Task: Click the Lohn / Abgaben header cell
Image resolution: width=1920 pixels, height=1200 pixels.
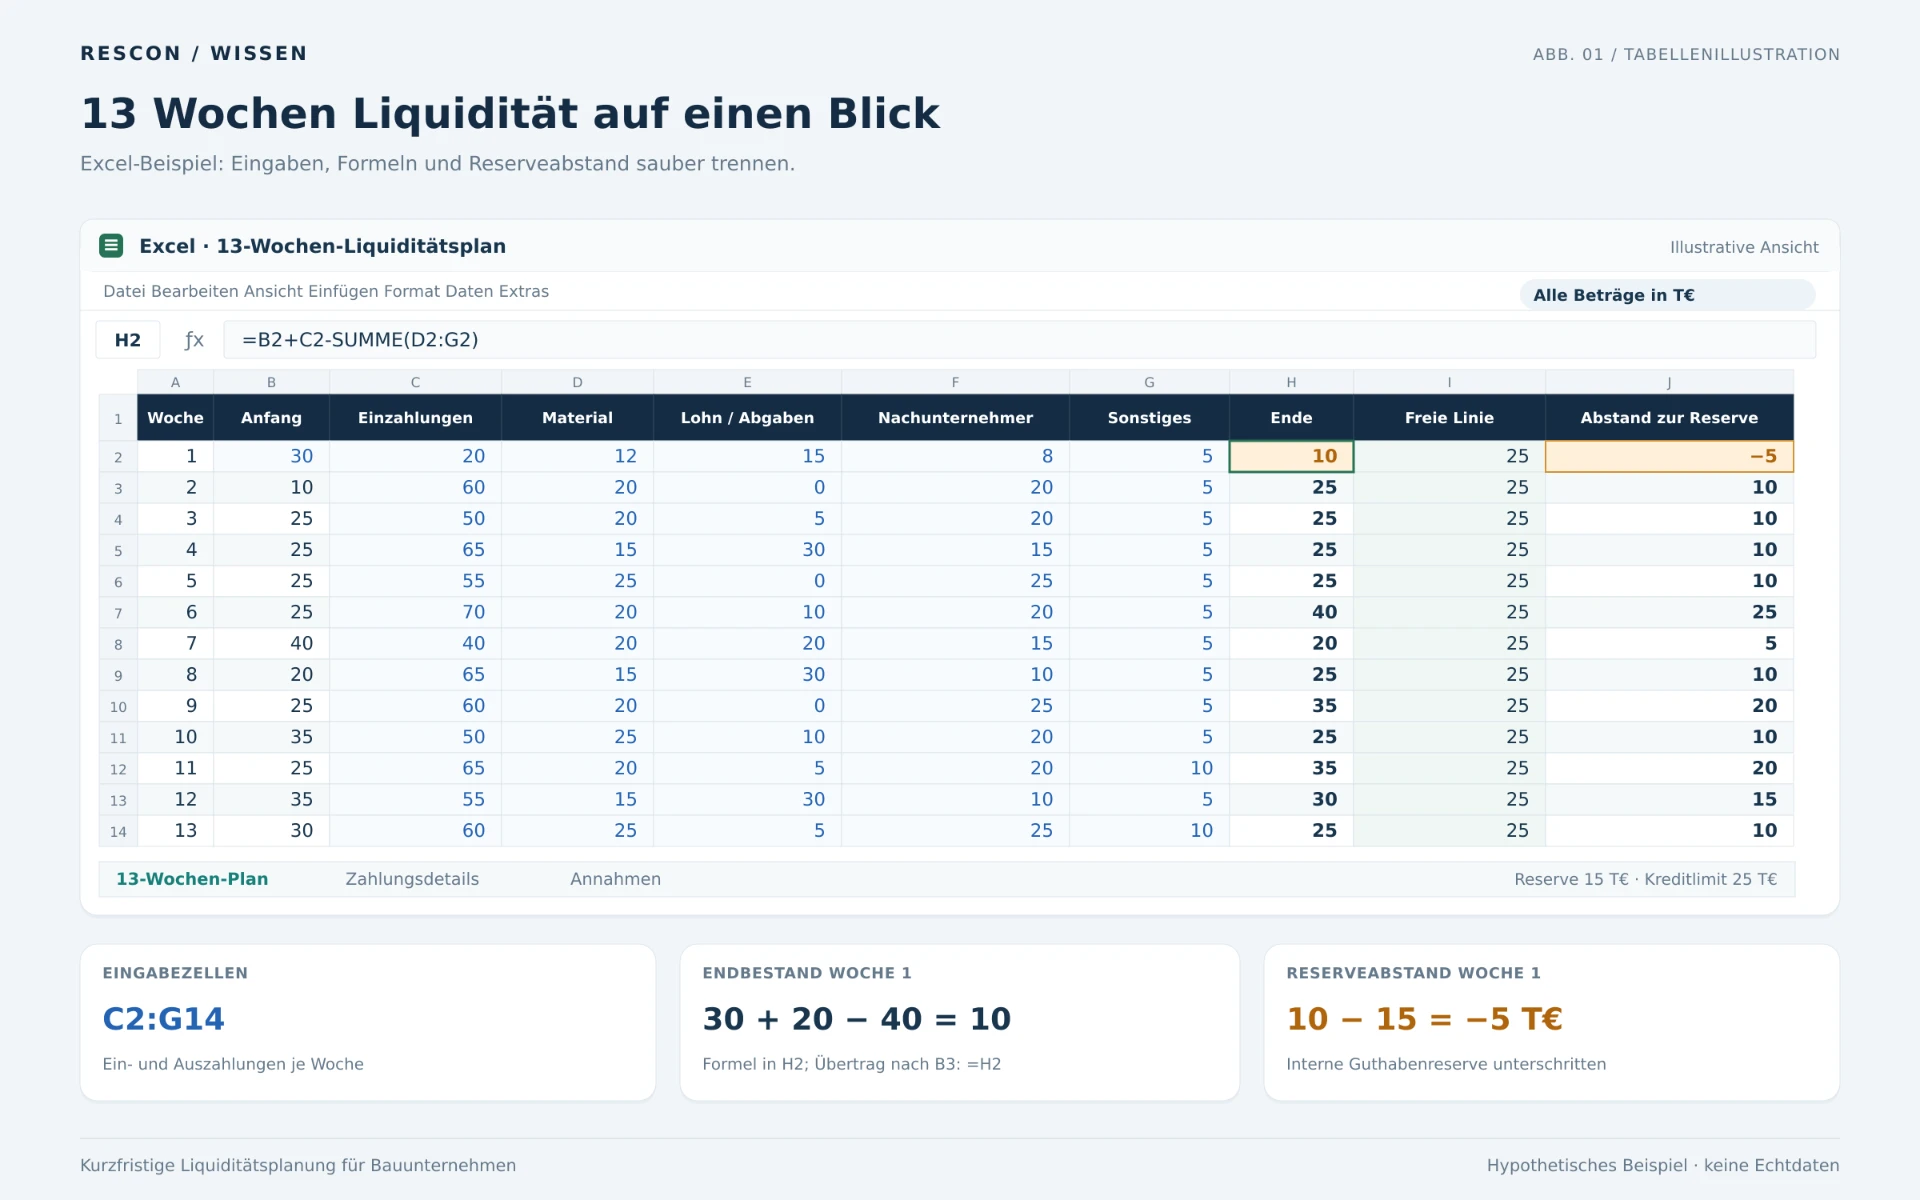Action: 747,418
